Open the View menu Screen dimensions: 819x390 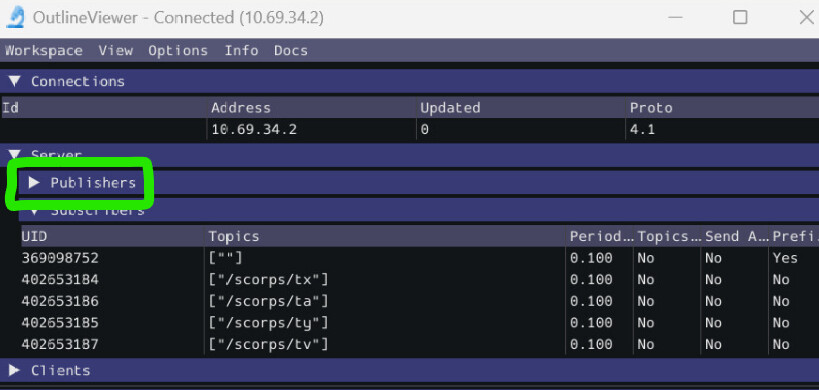pyautogui.click(x=115, y=51)
